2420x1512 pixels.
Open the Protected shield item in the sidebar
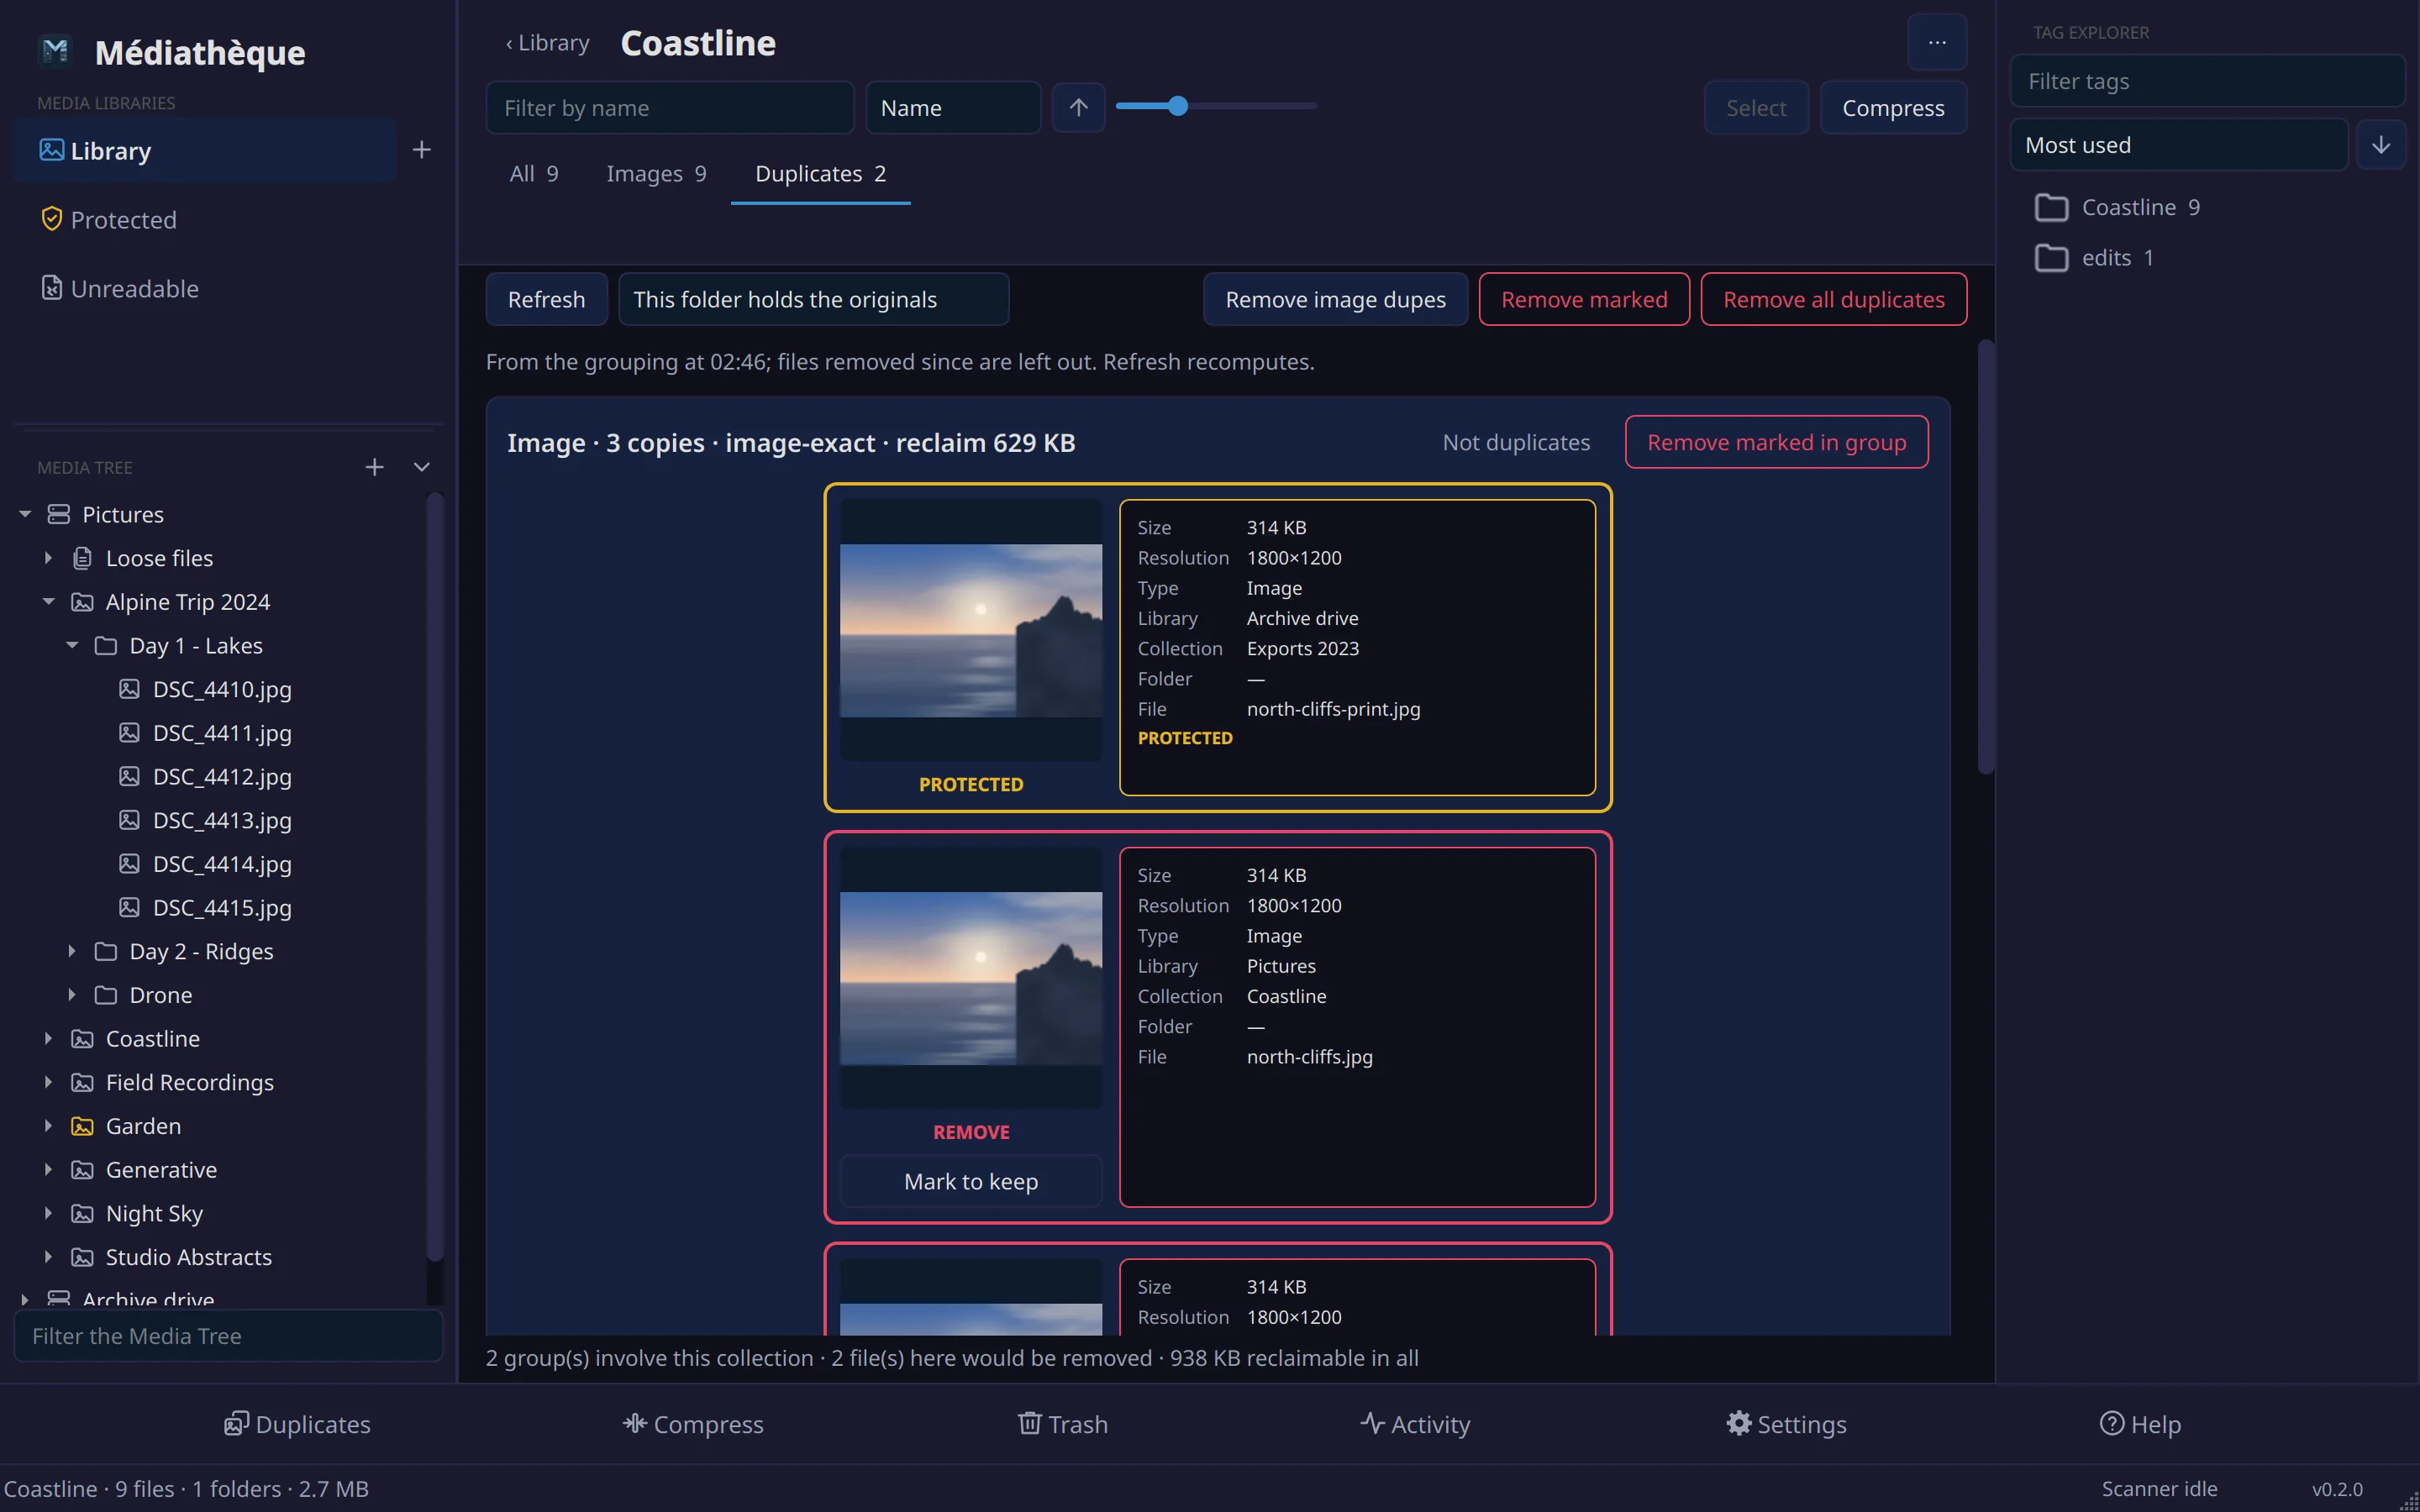[x=108, y=220]
